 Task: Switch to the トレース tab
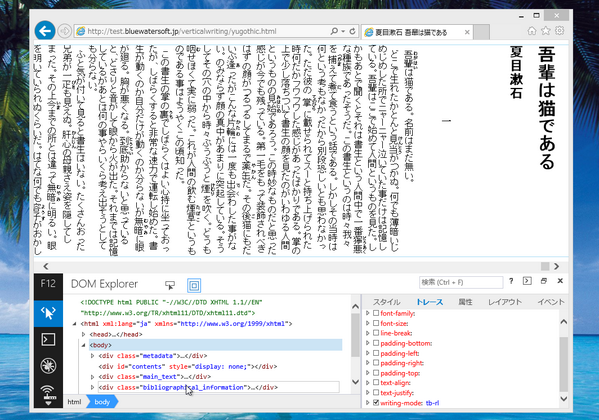[x=429, y=302]
